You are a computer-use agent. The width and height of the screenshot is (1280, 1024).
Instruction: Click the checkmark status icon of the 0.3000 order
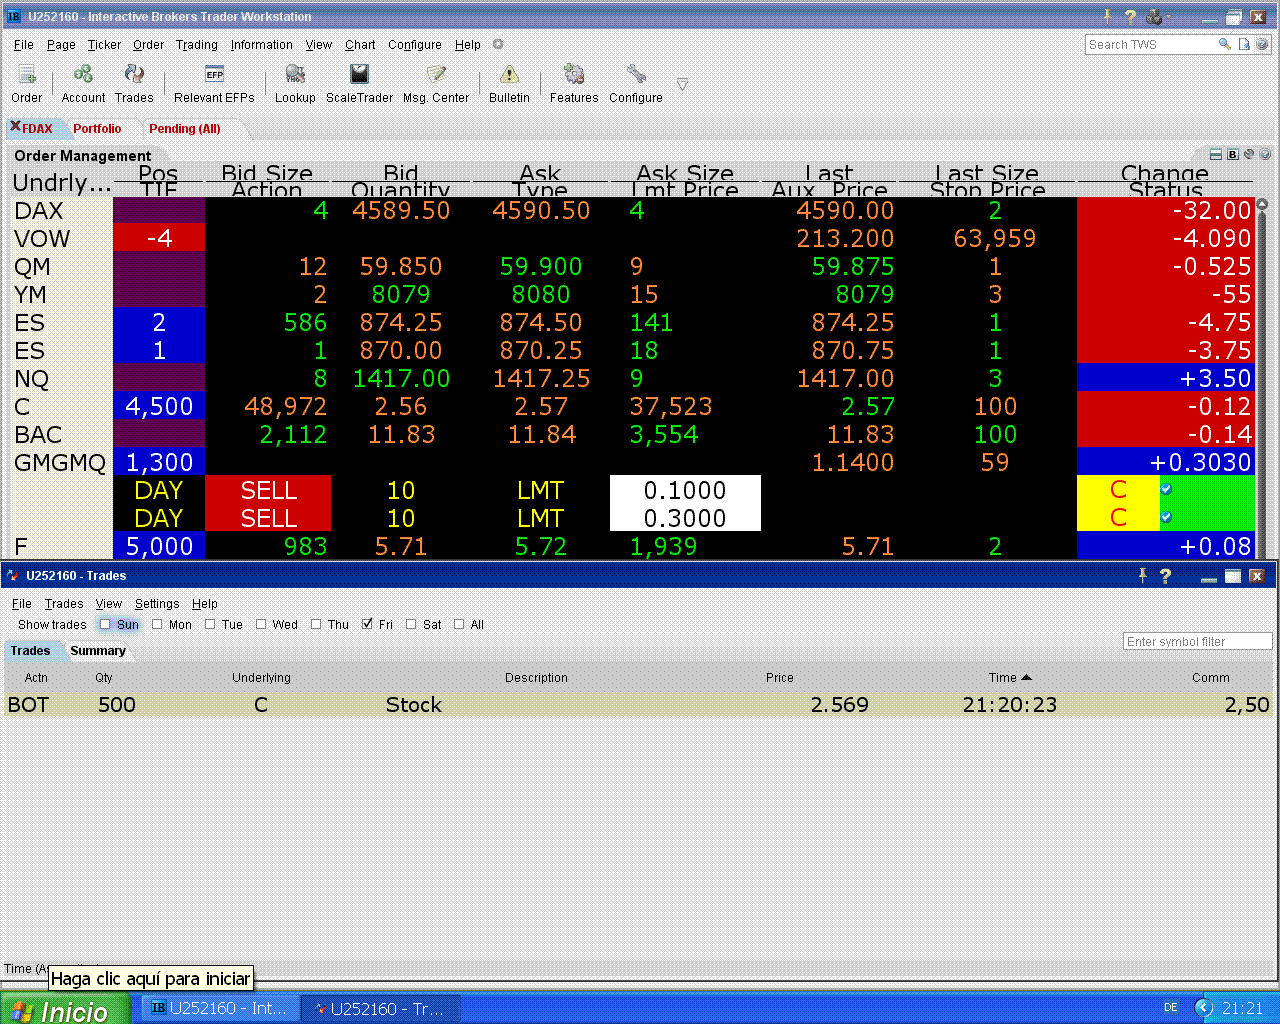[1166, 517]
